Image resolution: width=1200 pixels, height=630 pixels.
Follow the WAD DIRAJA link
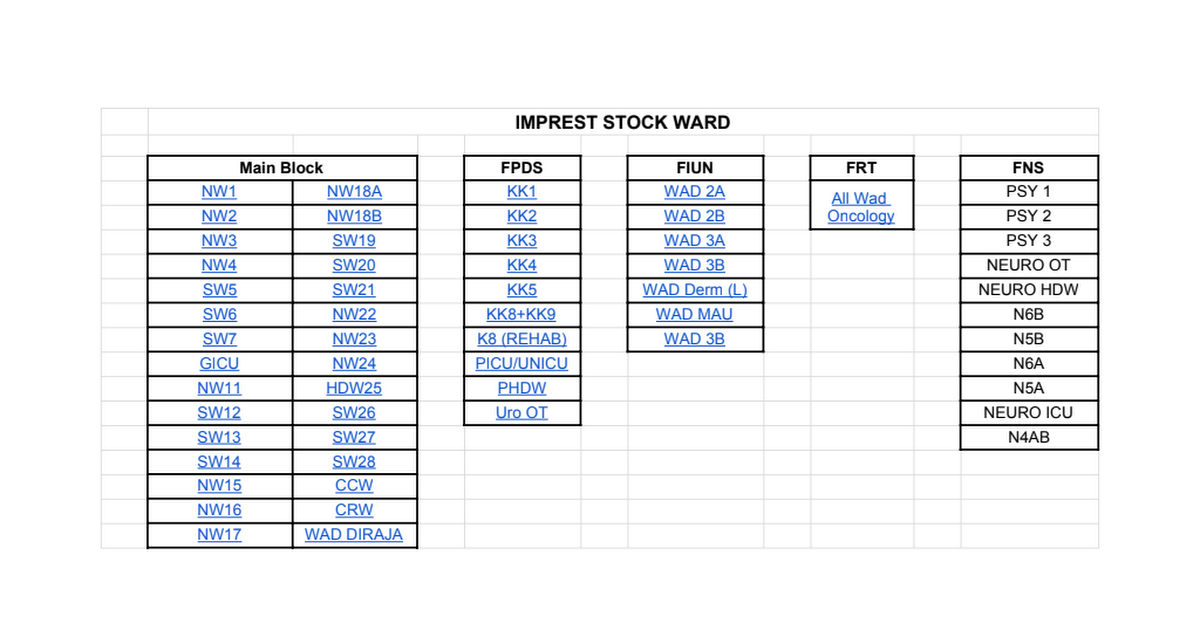354,535
